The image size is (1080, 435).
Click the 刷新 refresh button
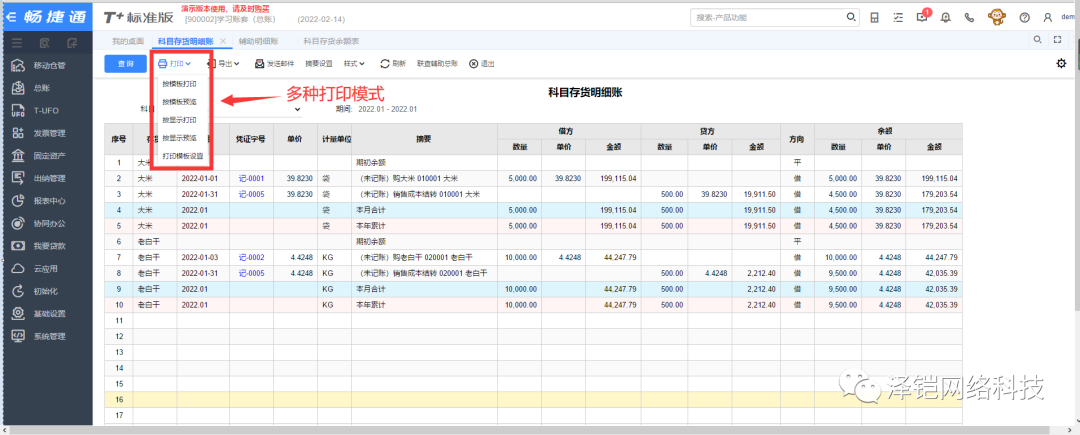pyautogui.click(x=393, y=63)
